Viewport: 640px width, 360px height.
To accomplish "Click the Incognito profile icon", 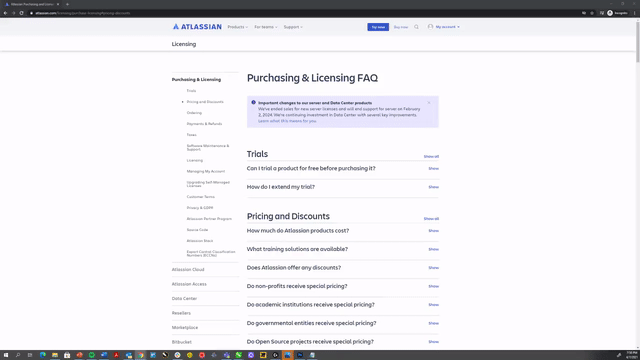I will coord(610,13).
